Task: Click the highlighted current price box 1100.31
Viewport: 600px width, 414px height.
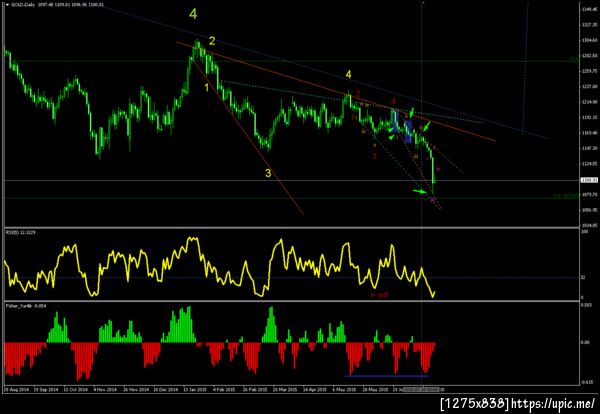Action: coord(589,180)
